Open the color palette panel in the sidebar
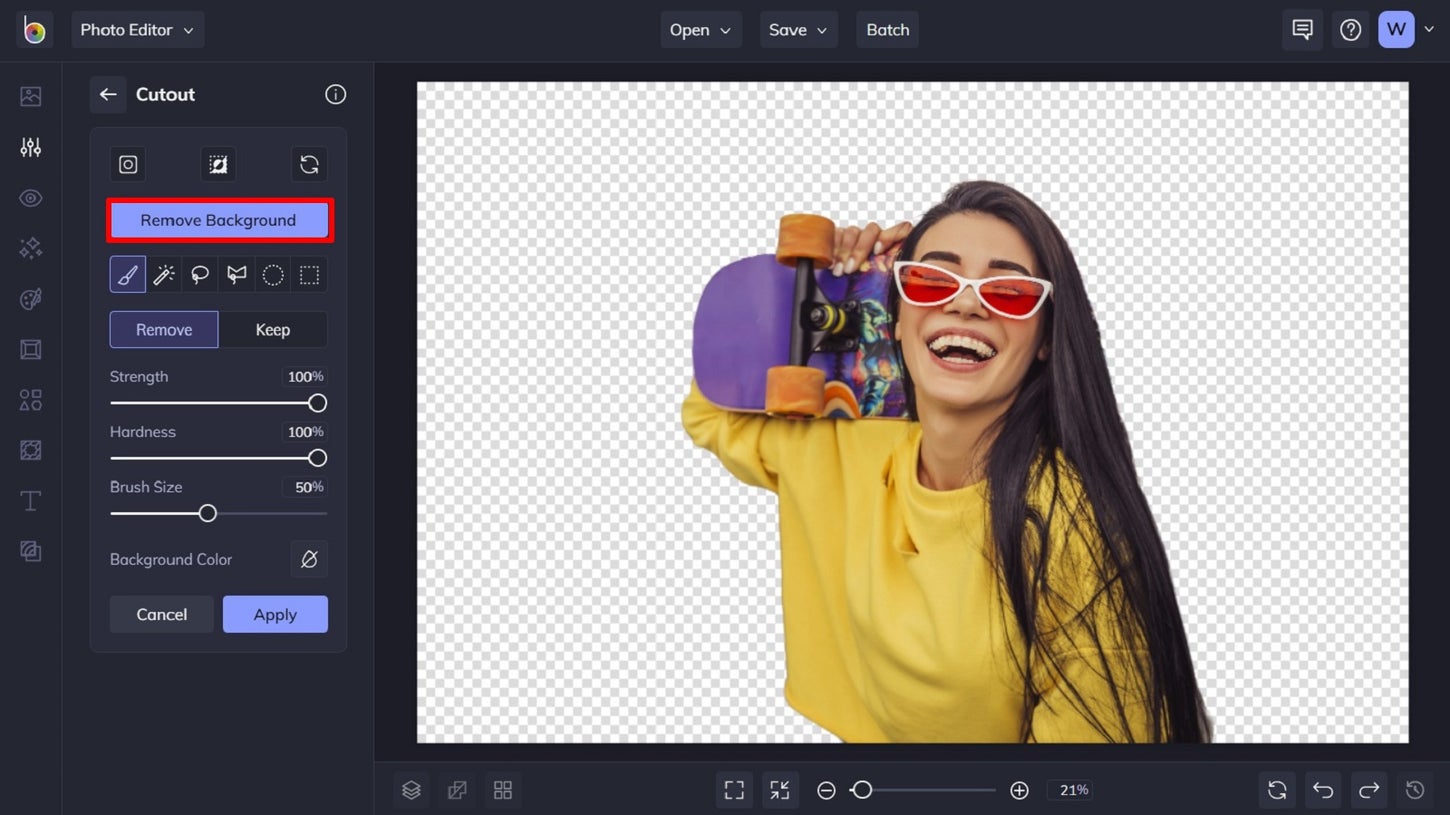This screenshot has width=1450, height=815. (30, 298)
